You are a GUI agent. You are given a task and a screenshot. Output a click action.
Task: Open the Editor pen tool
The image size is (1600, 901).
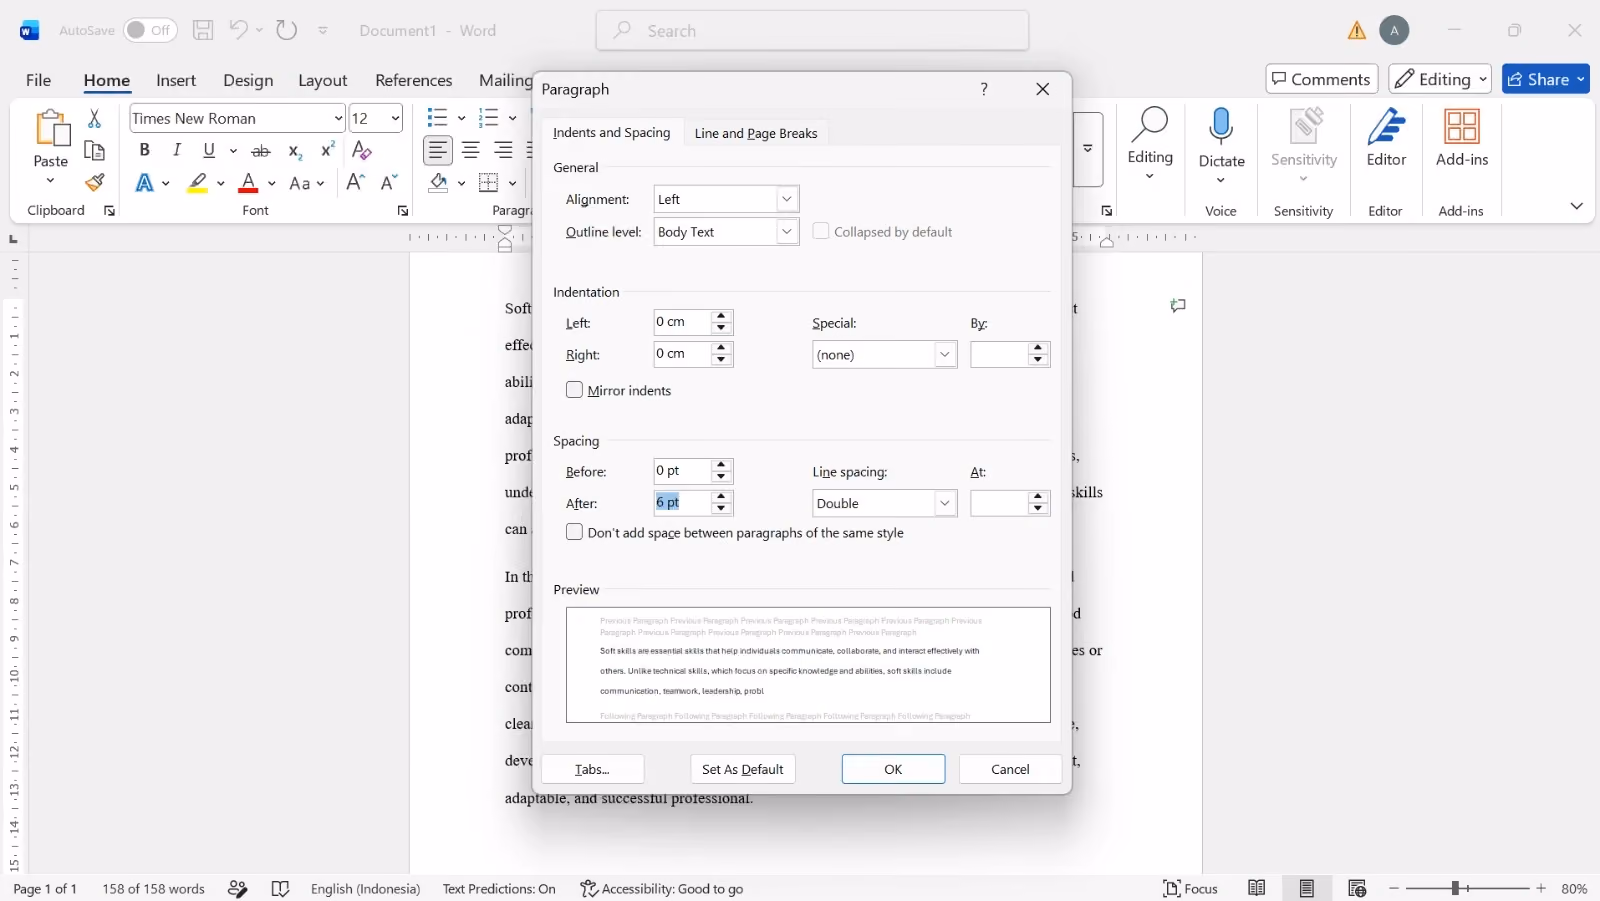pyautogui.click(x=1386, y=138)
